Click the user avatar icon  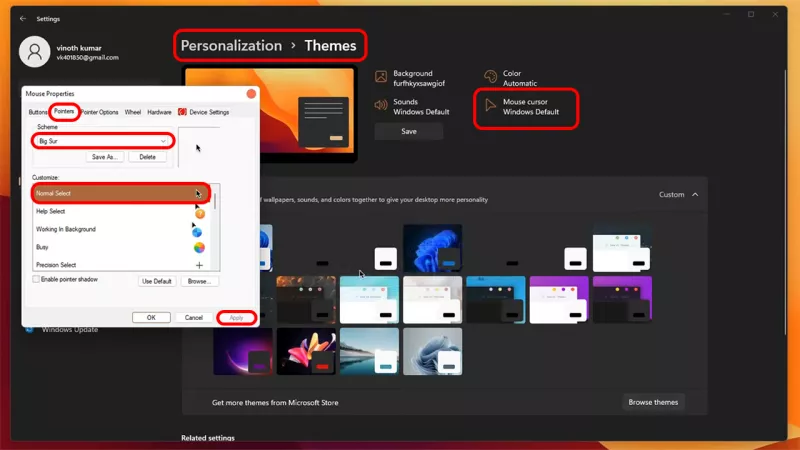tap(35, 52)
